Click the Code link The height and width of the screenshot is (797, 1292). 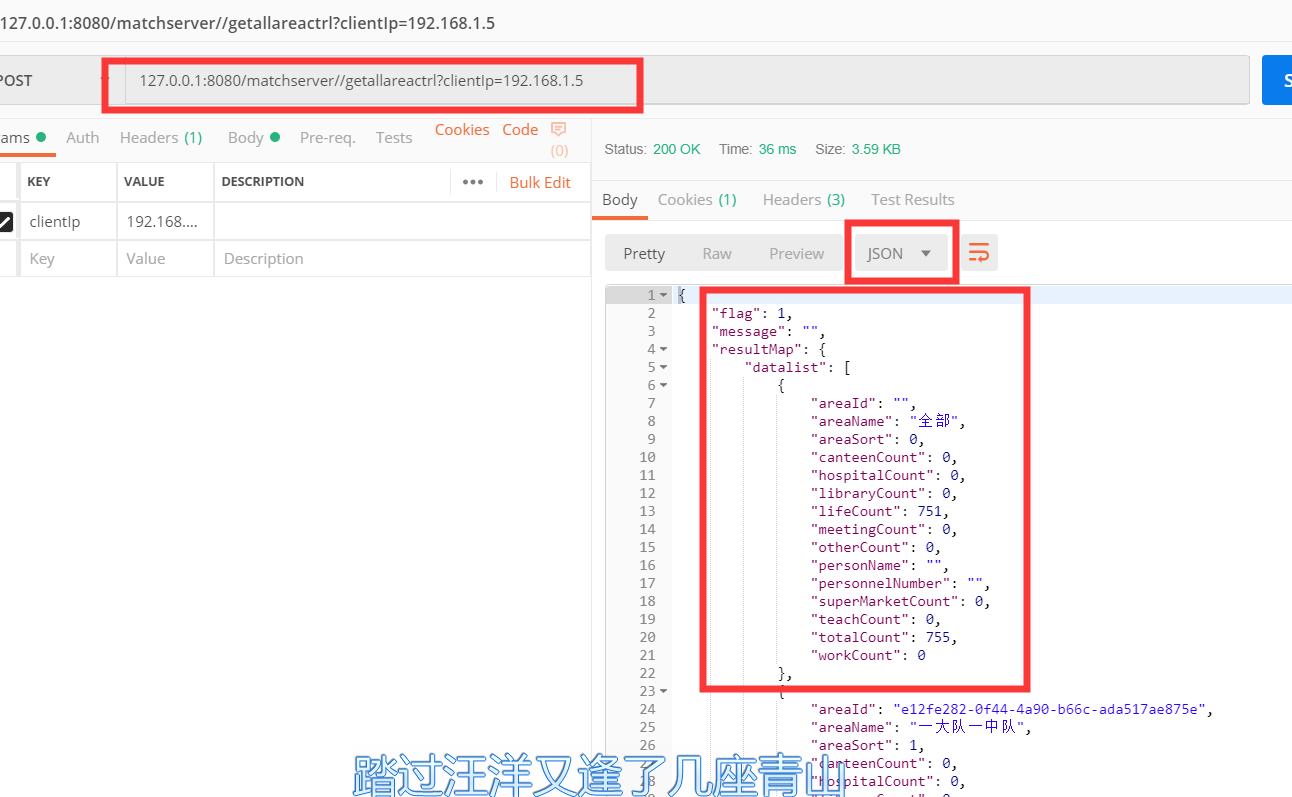coord(520,130)
